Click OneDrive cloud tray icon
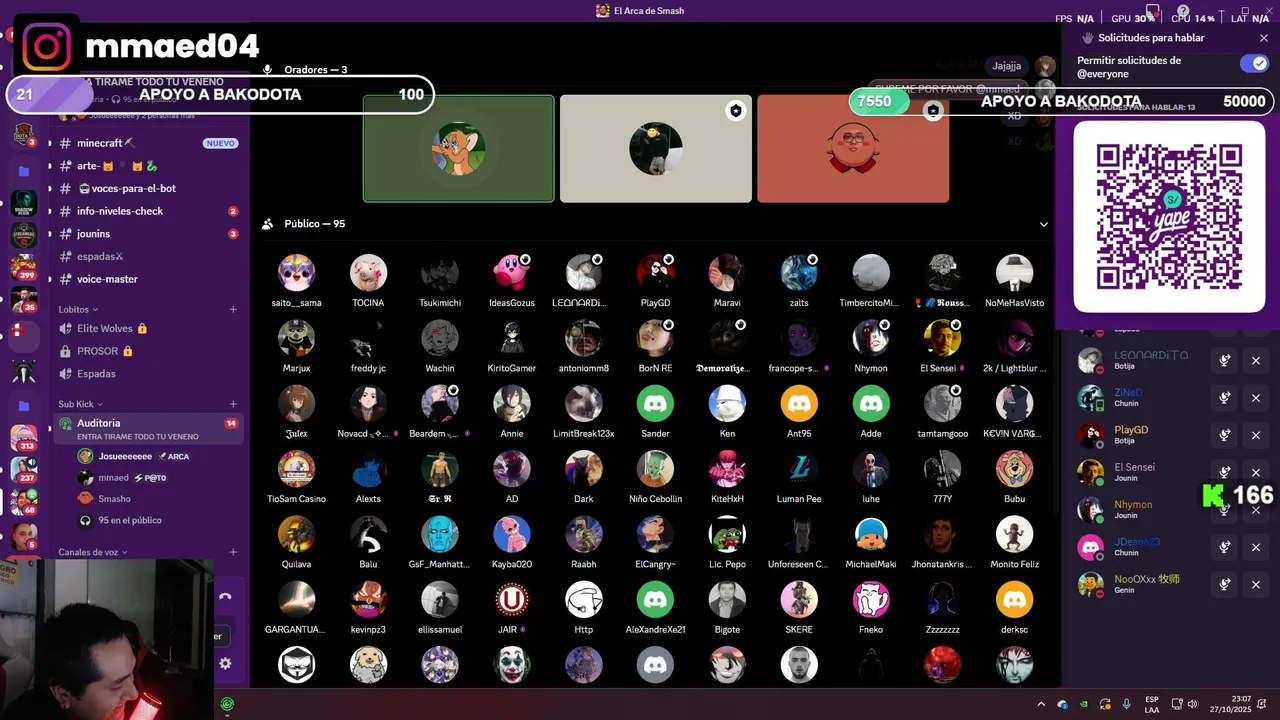Image resolution: width=1280 pixels, height=720 pixels. click(1062, 704)
